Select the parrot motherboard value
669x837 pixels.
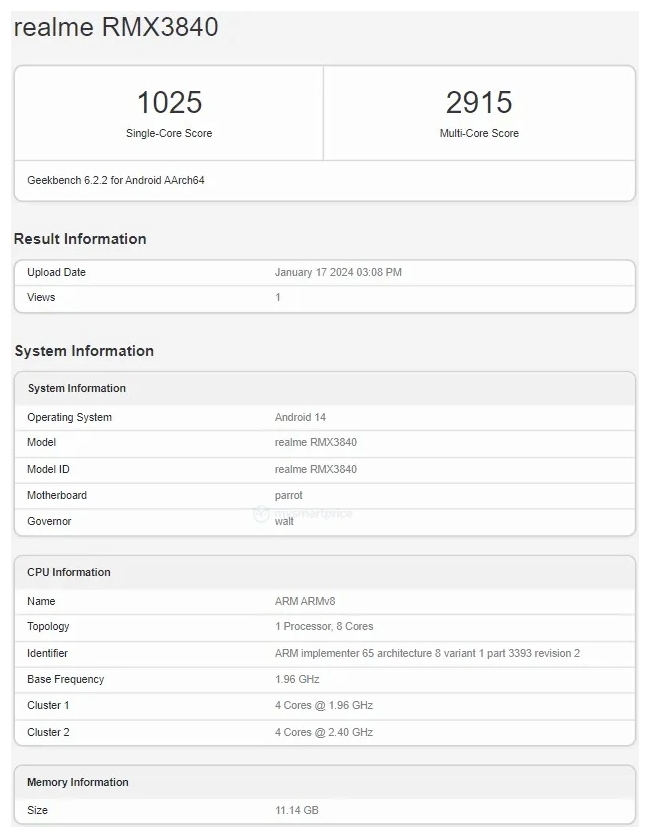(288, 496)
